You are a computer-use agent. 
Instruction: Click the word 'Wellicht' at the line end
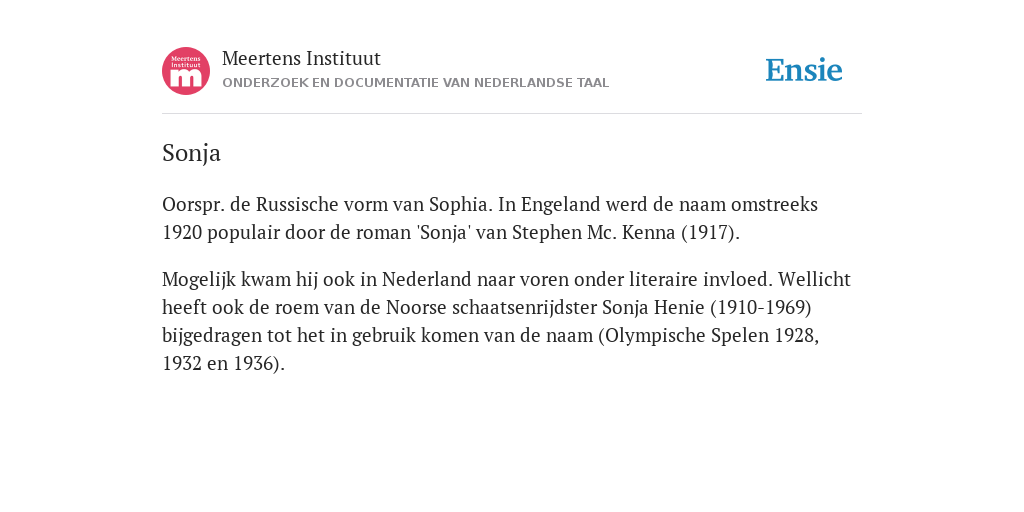(x=814, y=280)
